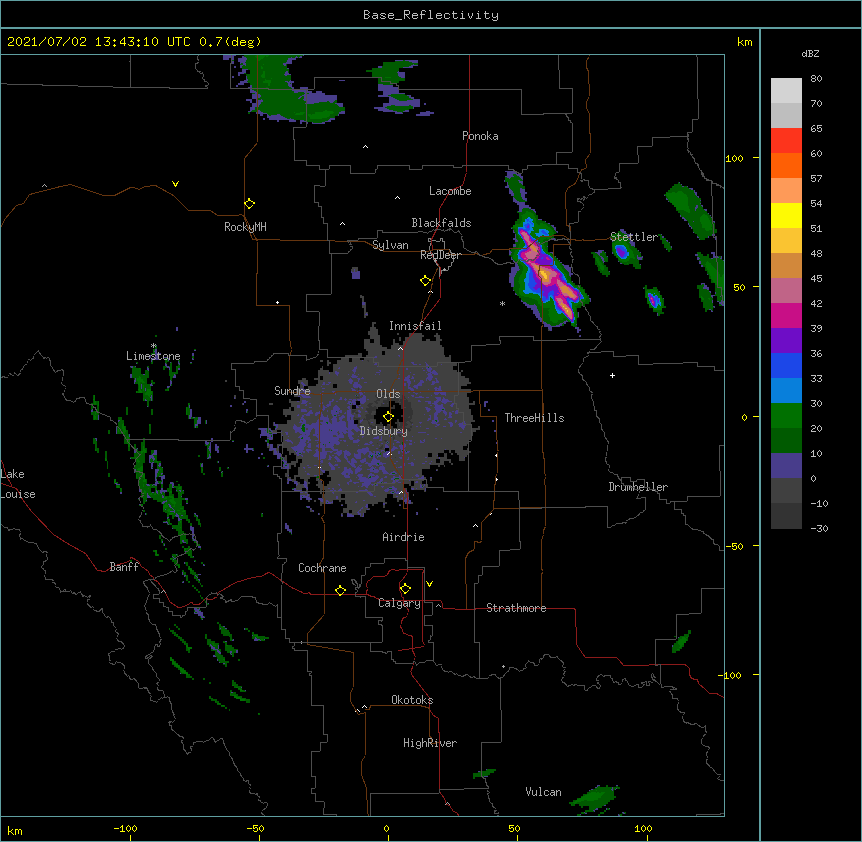Viewport: 862px width, 842px height.
Task: Click the RedDeer city label
Action: coord(440,255)
